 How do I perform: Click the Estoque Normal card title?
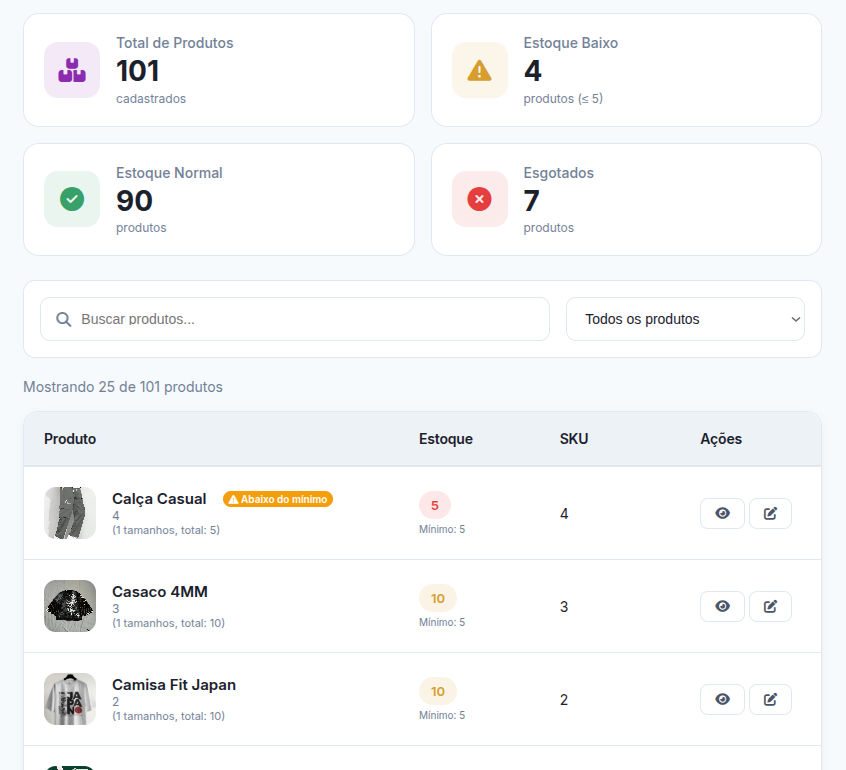coord(169,173)
